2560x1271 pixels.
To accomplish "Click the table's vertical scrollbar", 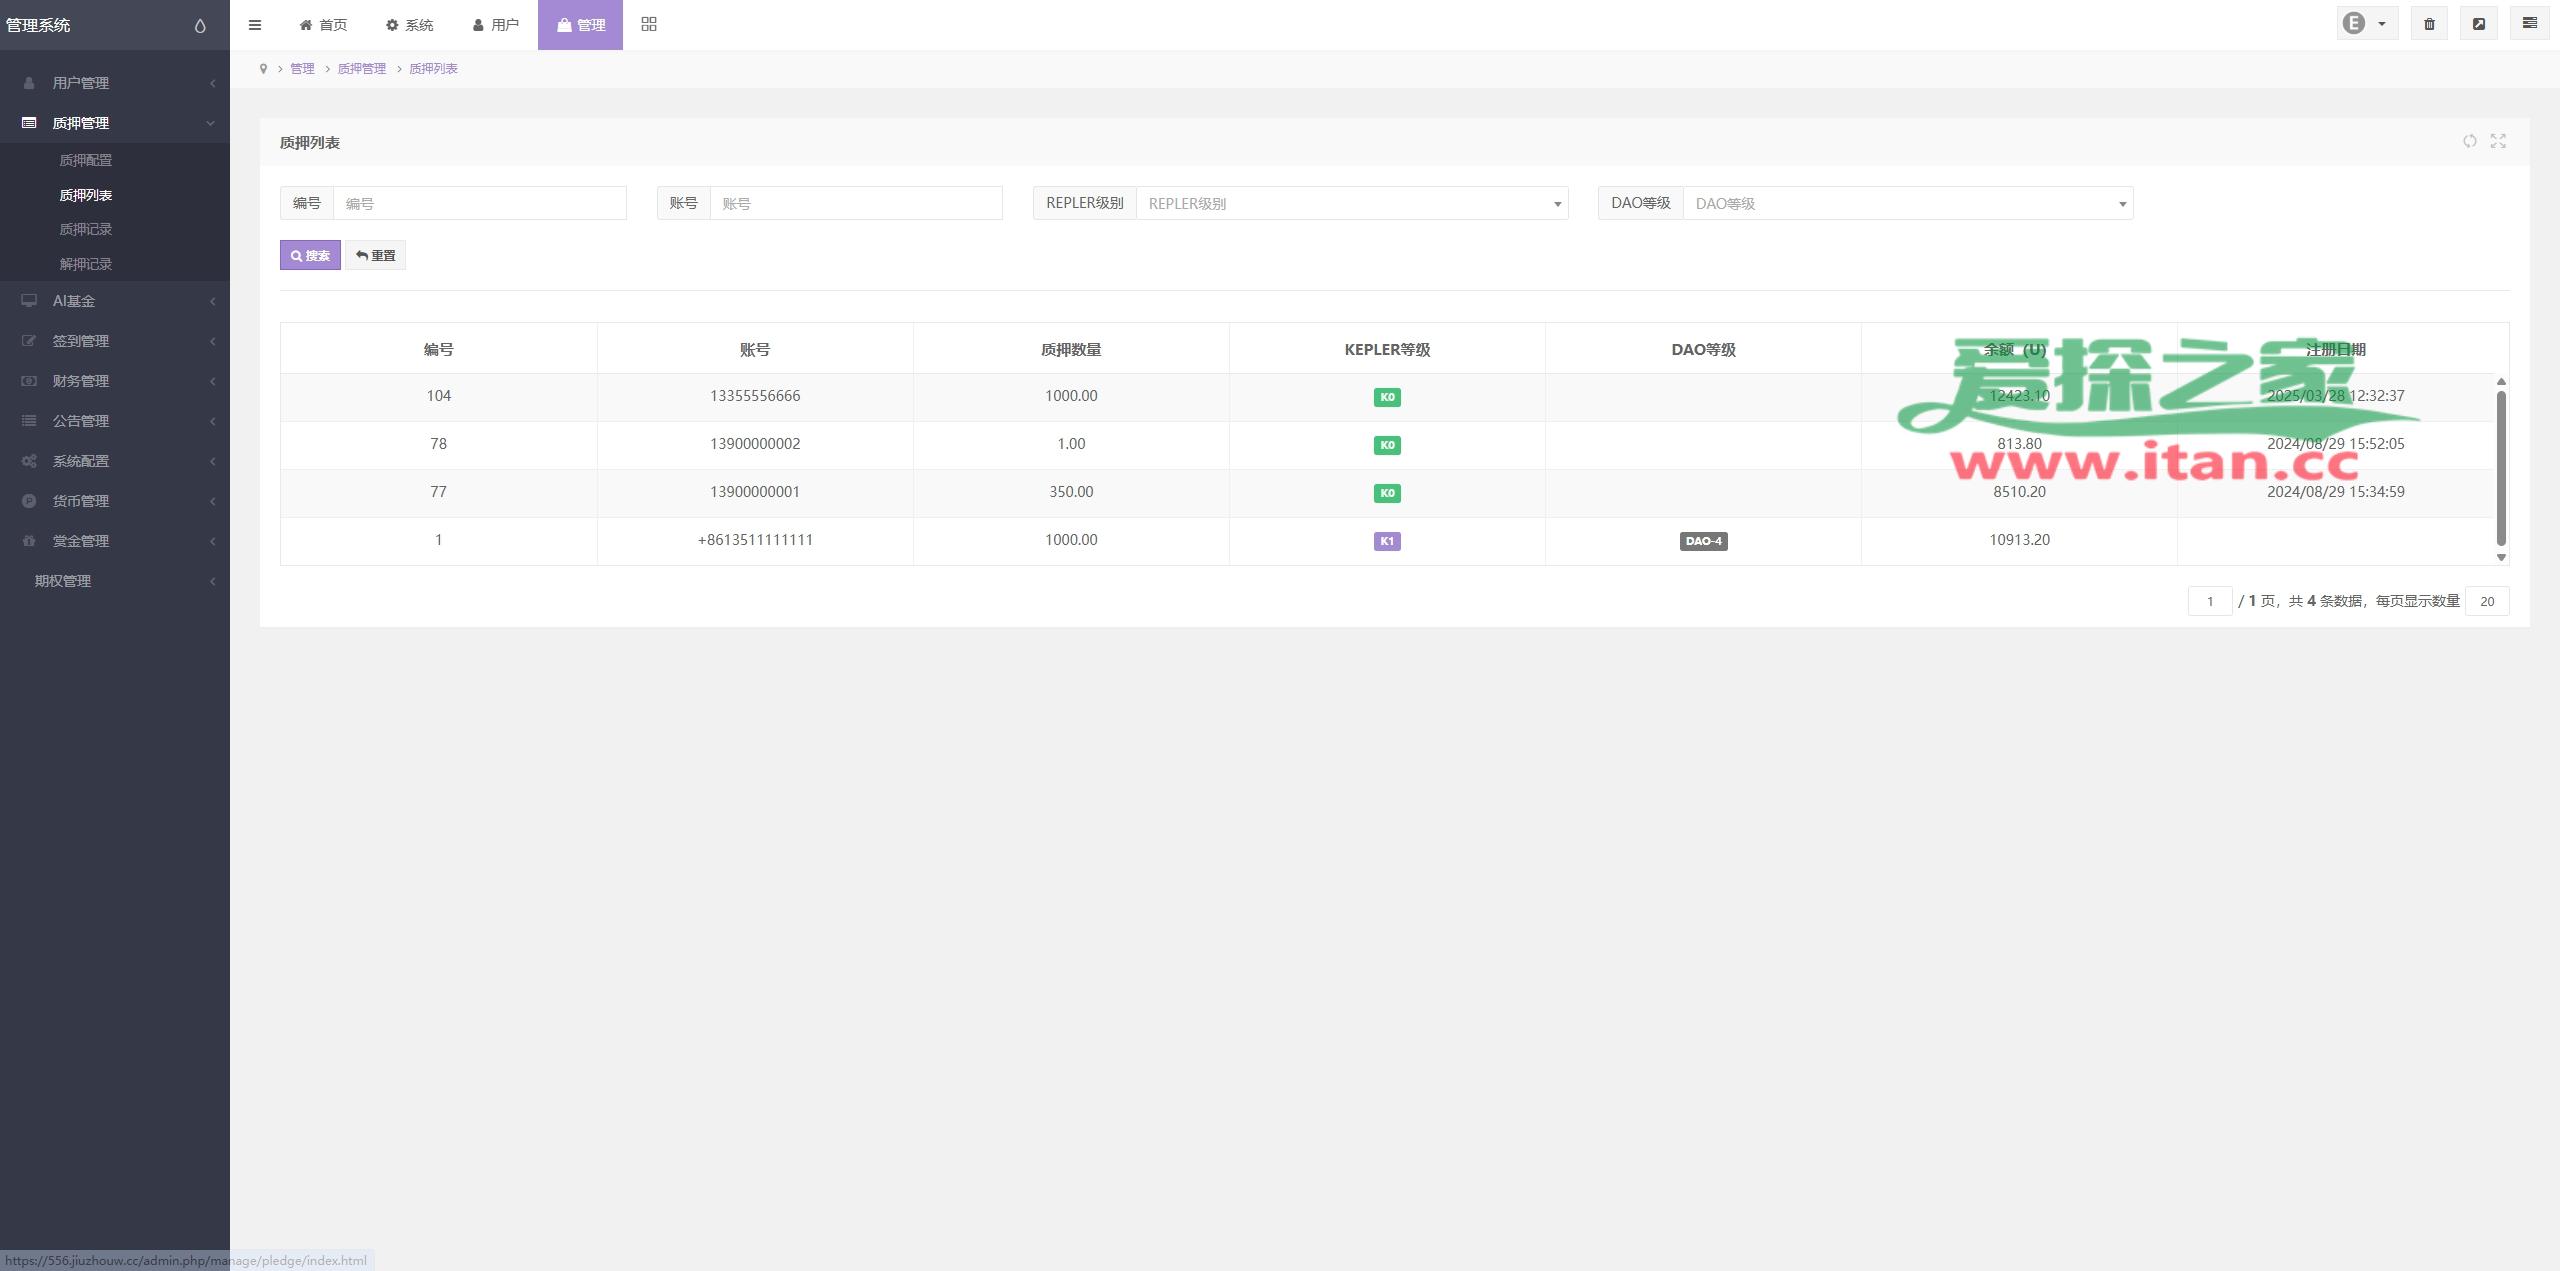I will click(2500, 468).
